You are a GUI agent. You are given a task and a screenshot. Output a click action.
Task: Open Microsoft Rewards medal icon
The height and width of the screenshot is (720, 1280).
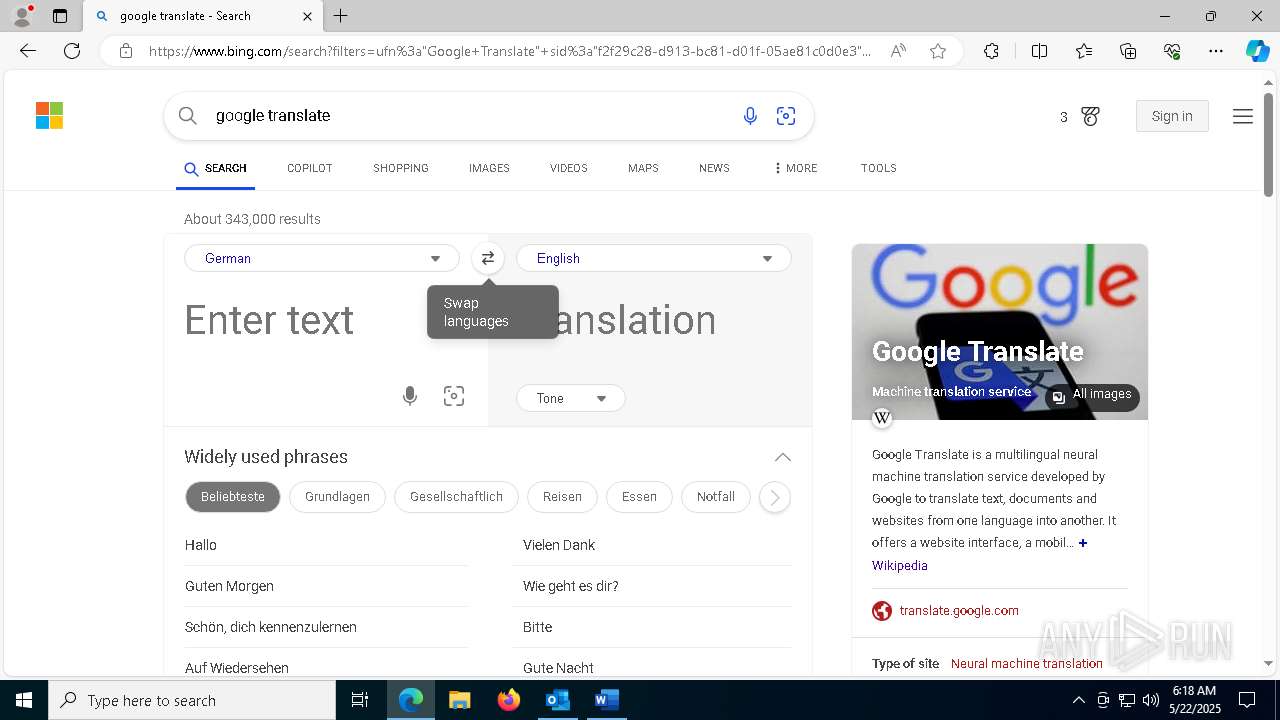click(1090, 116)
